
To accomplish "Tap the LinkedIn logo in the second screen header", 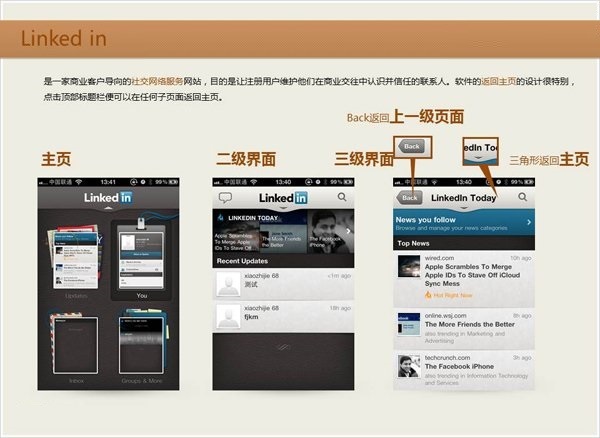I will coord(283,198).
